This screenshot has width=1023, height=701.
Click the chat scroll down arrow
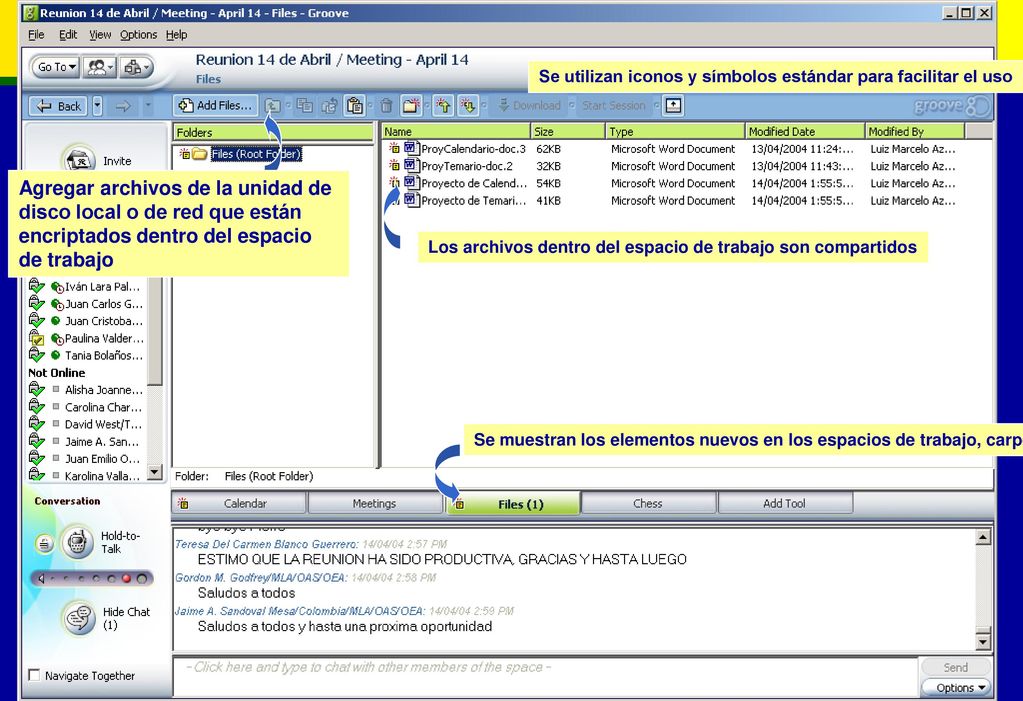[983, 642]
